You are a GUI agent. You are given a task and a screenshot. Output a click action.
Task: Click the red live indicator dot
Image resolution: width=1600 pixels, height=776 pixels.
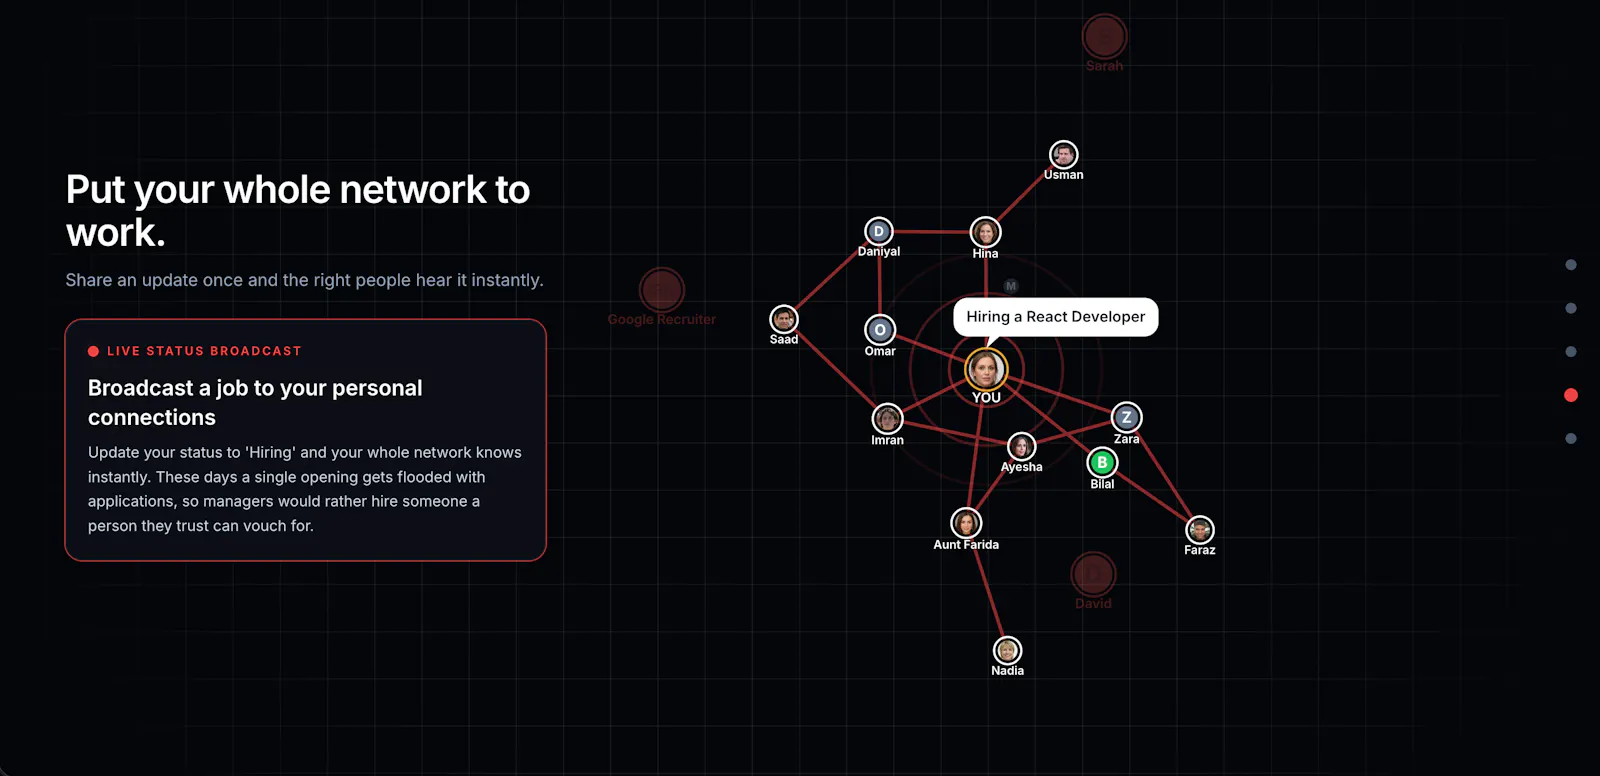click(93, 351)
